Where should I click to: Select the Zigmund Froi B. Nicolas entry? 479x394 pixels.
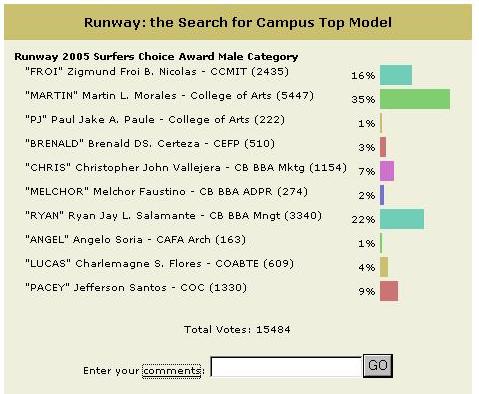[x=157, y=72]
